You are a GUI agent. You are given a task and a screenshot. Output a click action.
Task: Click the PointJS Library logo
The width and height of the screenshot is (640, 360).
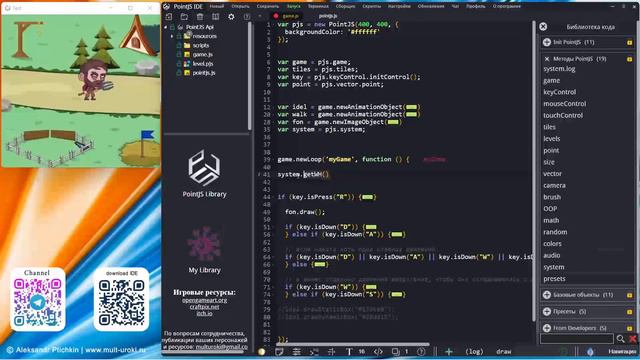click(204, 168)
